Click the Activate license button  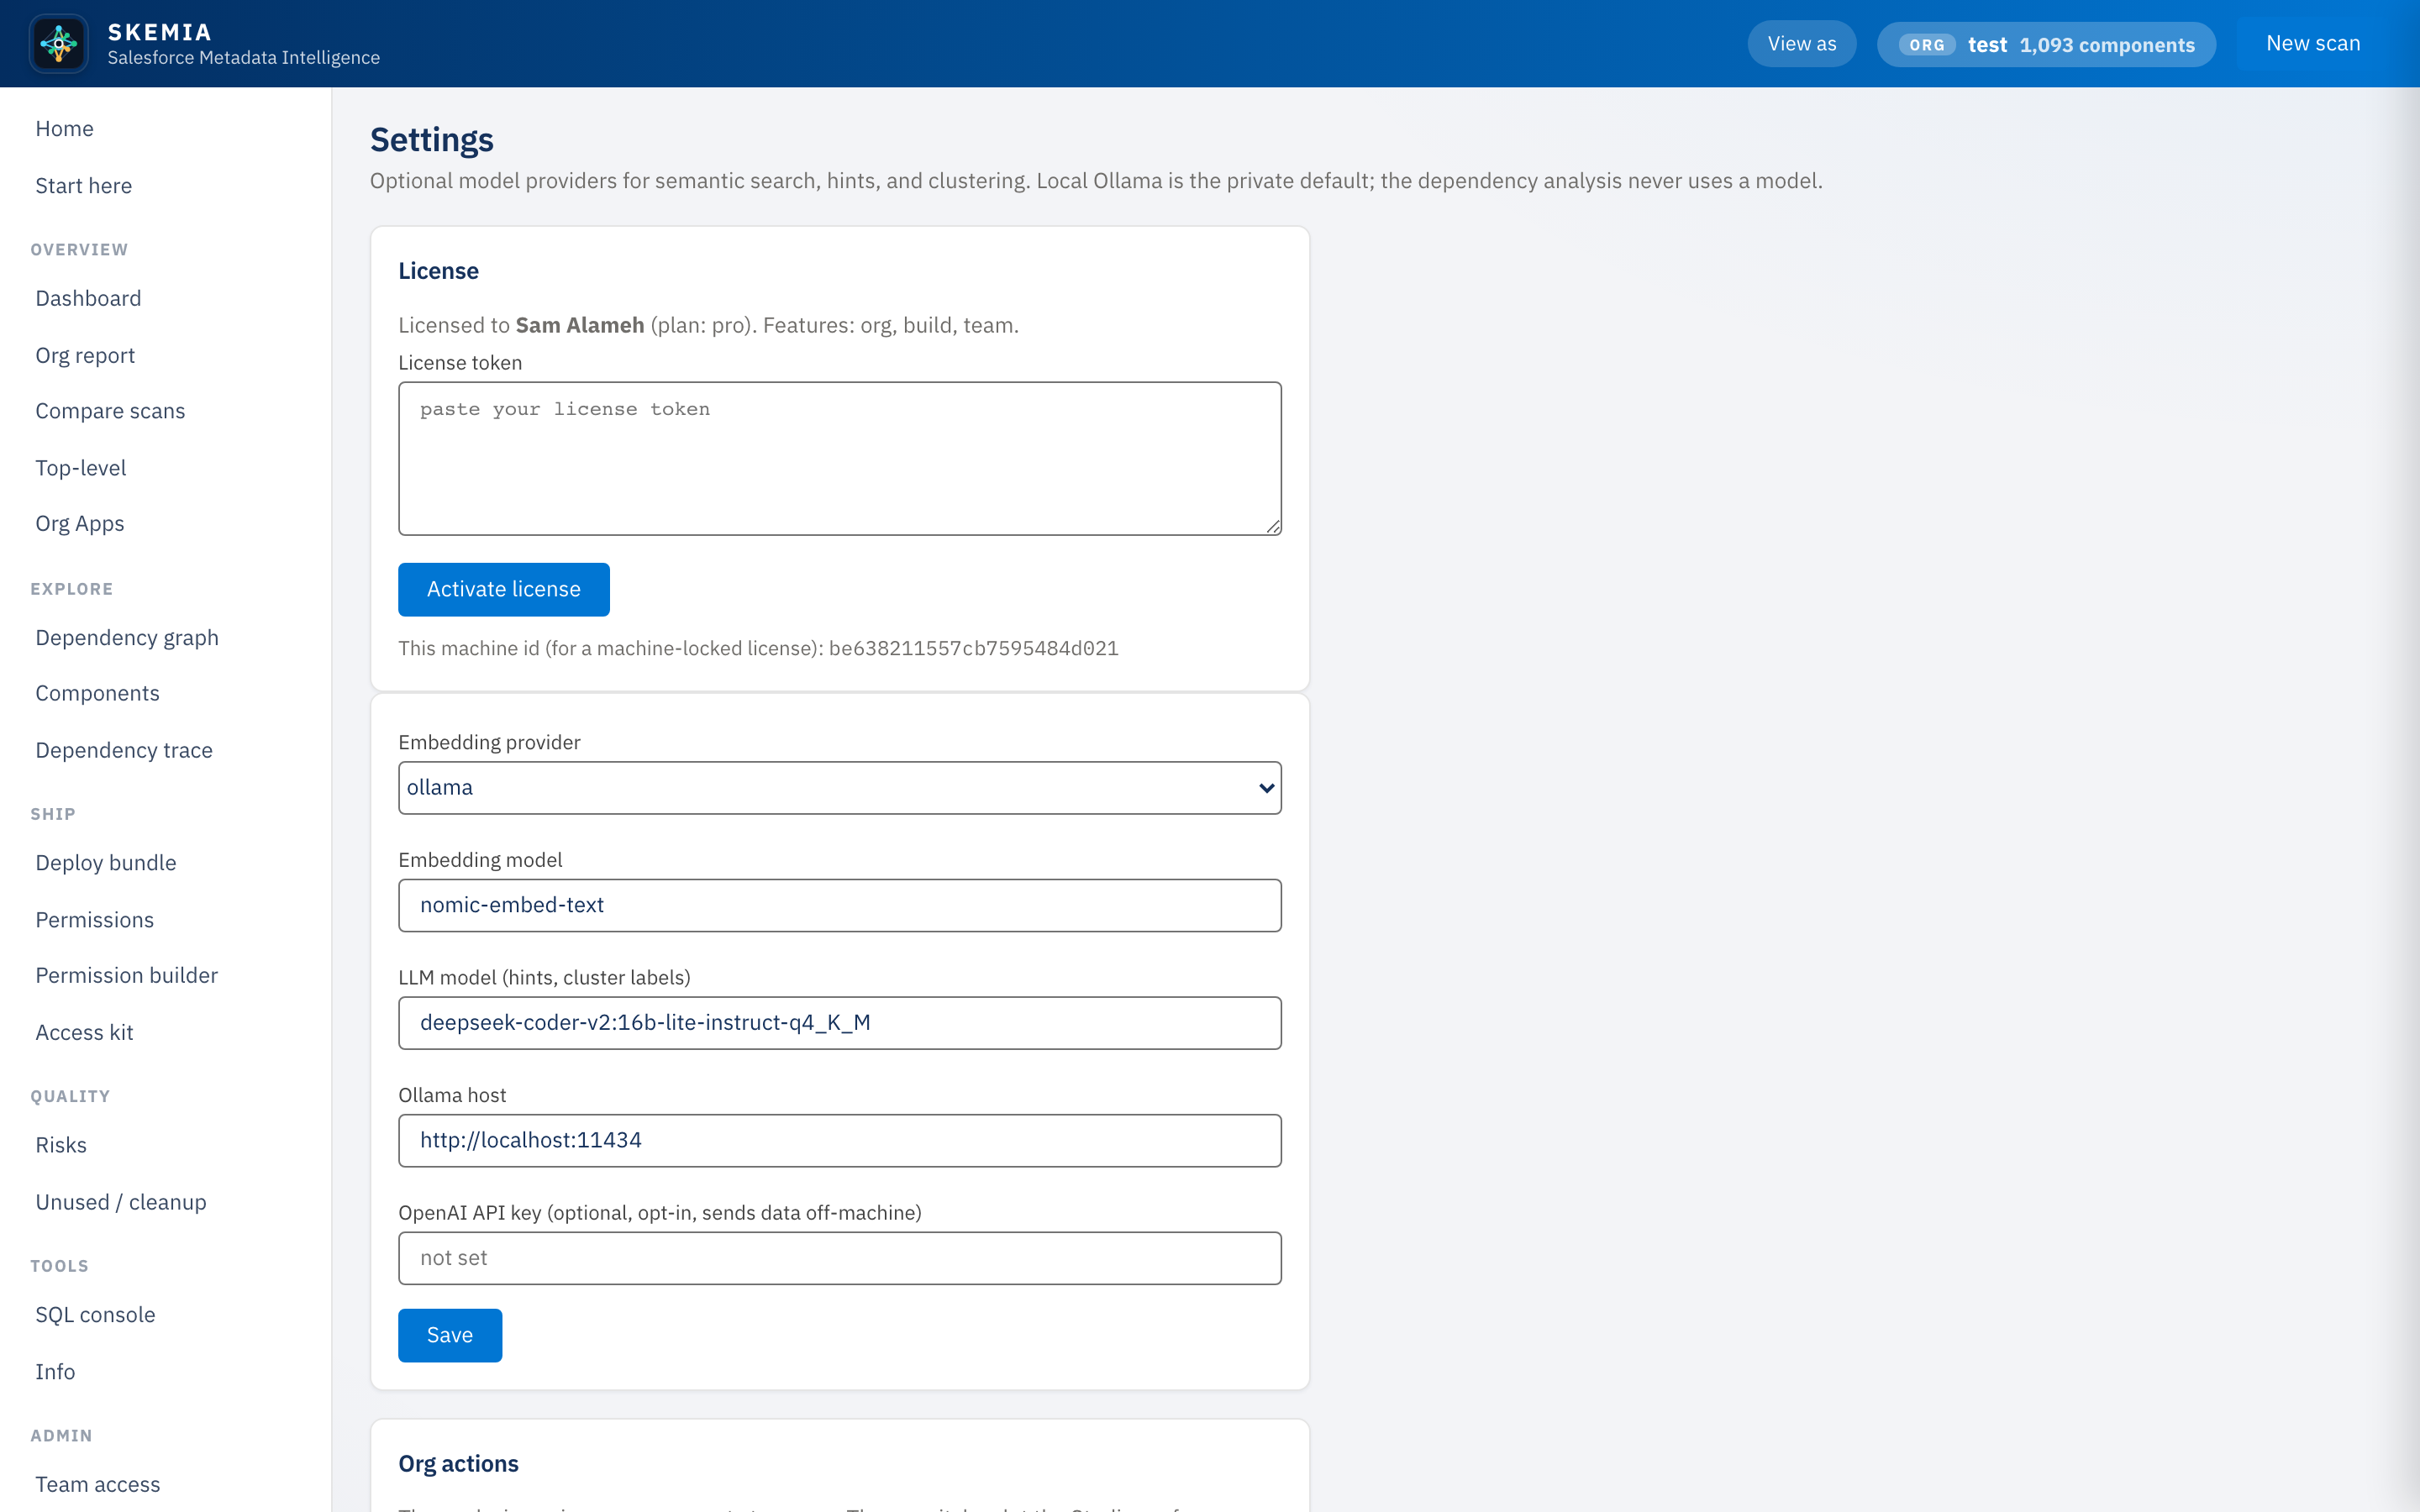503,590
